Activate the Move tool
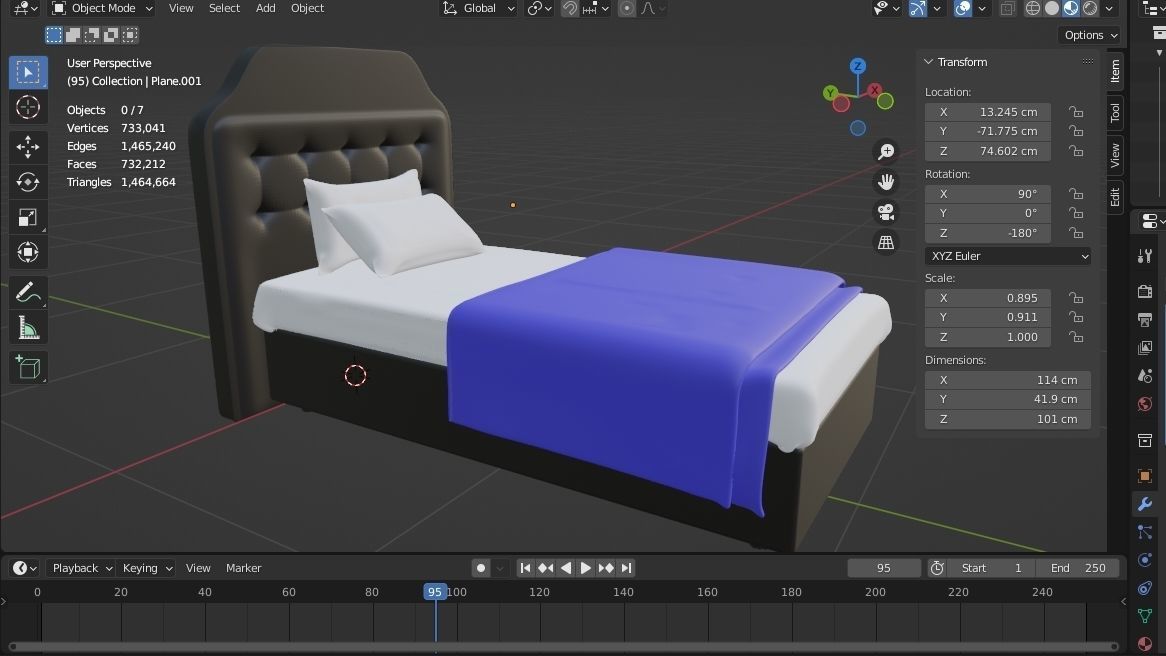Image resolution: width=1166 pixels, height=656 pixels. [x=28, y=147]
